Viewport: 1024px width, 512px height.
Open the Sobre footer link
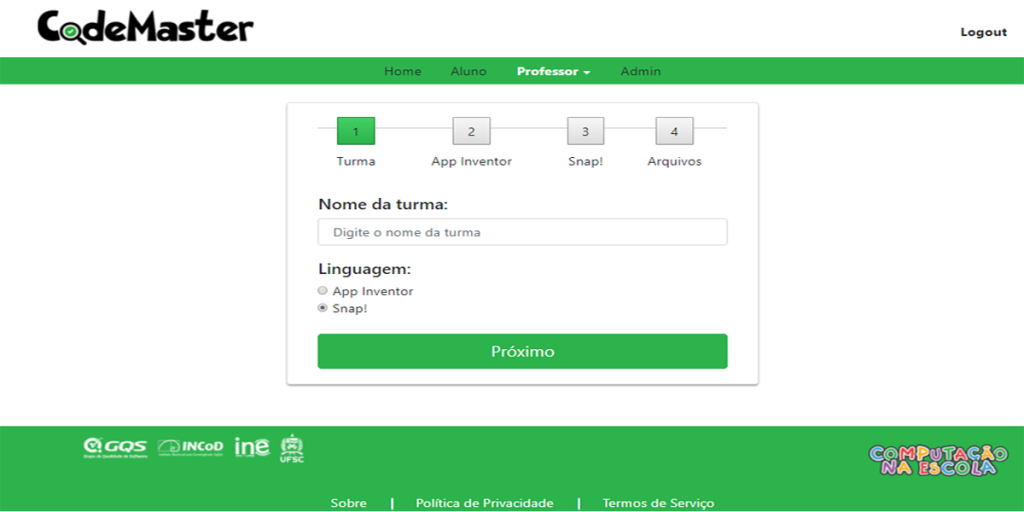[349, 504]
